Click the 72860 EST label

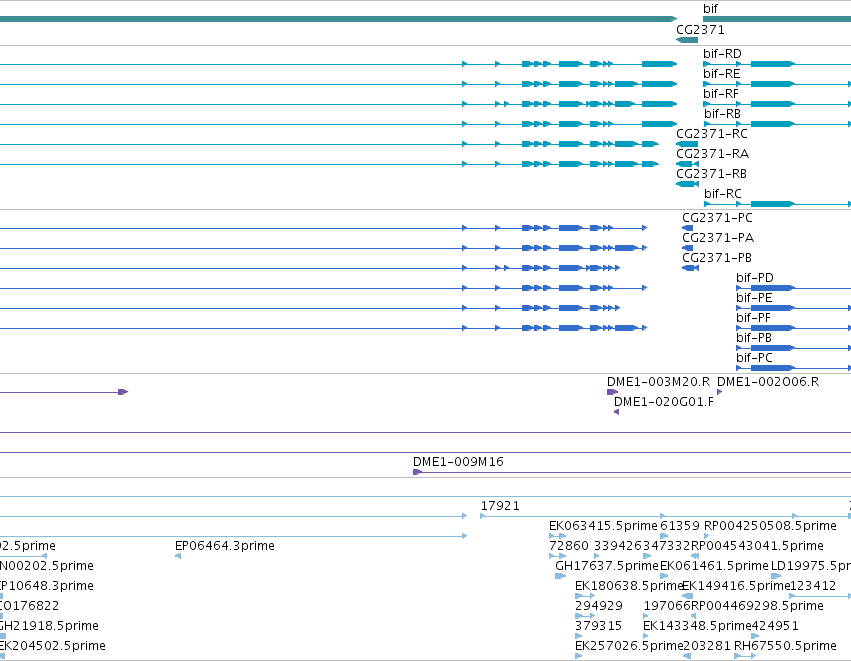click(569, 546)
